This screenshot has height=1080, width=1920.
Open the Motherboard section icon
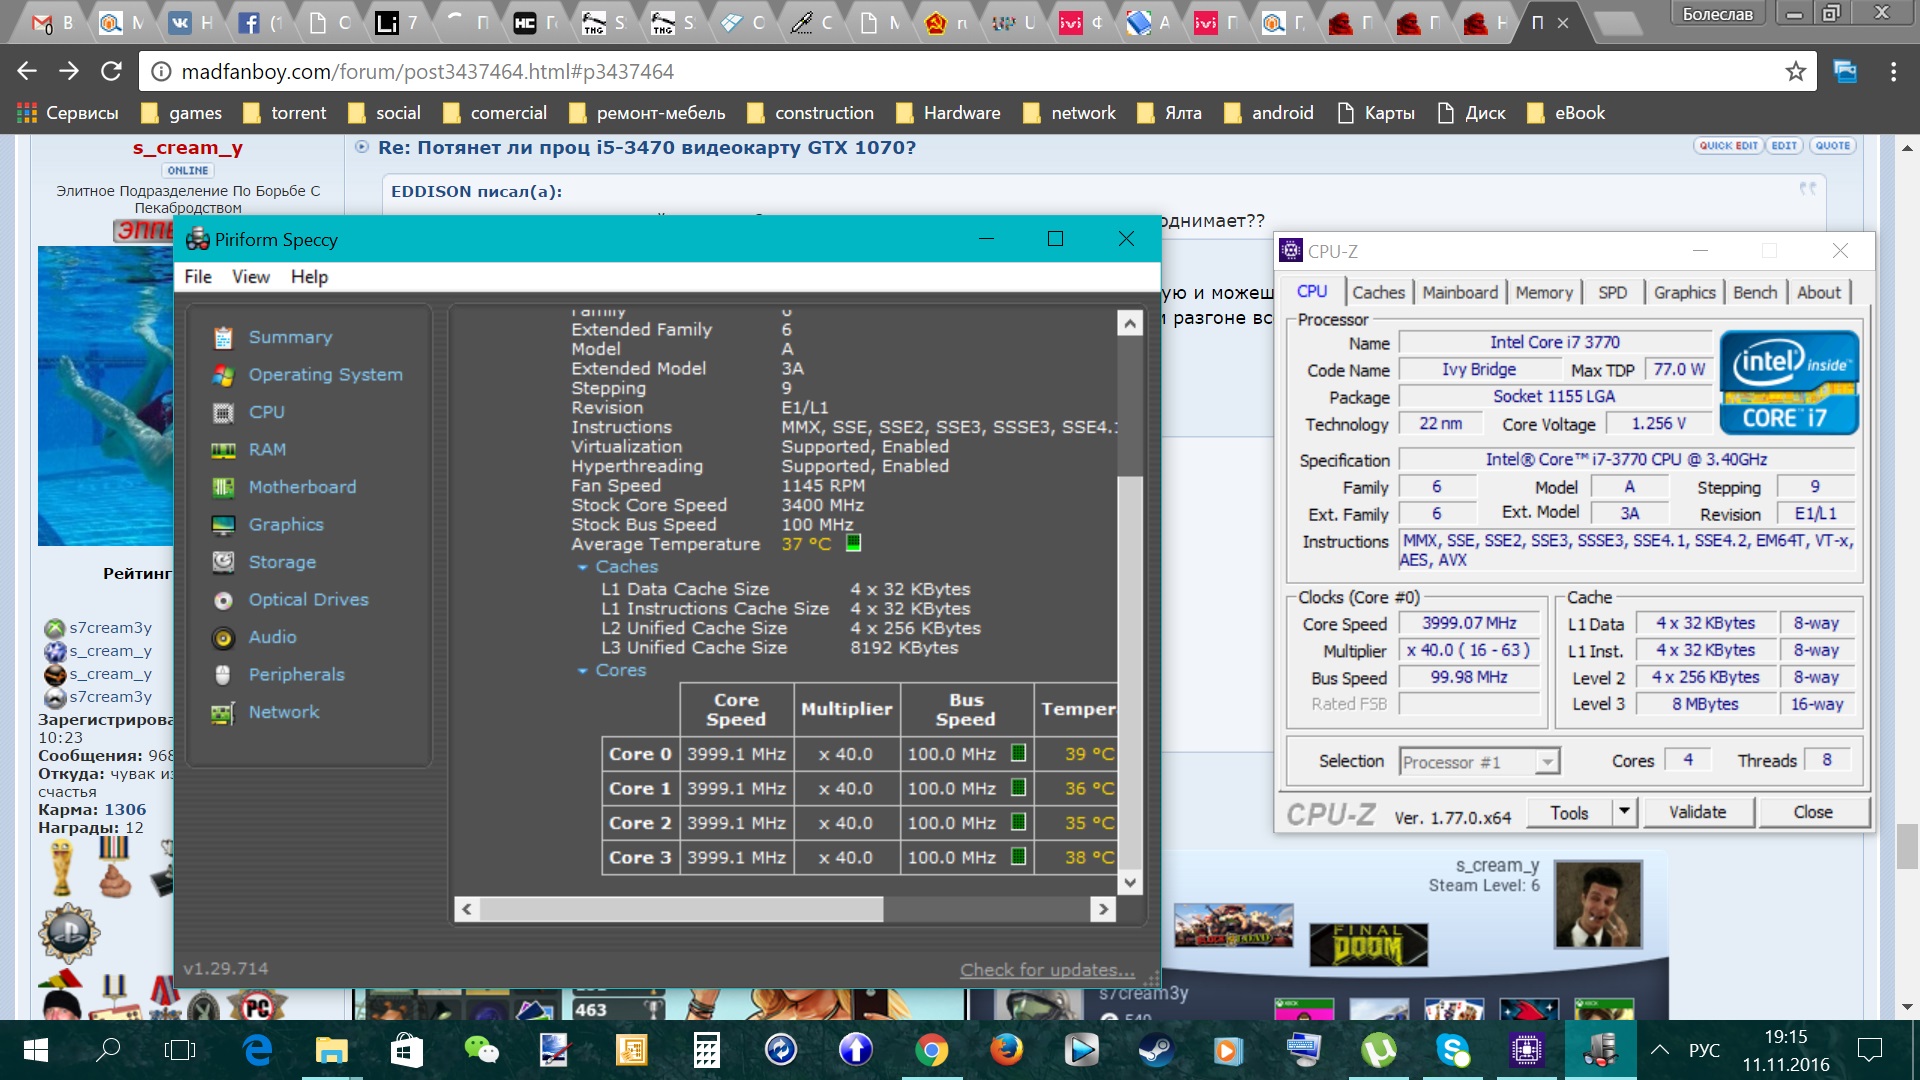[223, 487]
